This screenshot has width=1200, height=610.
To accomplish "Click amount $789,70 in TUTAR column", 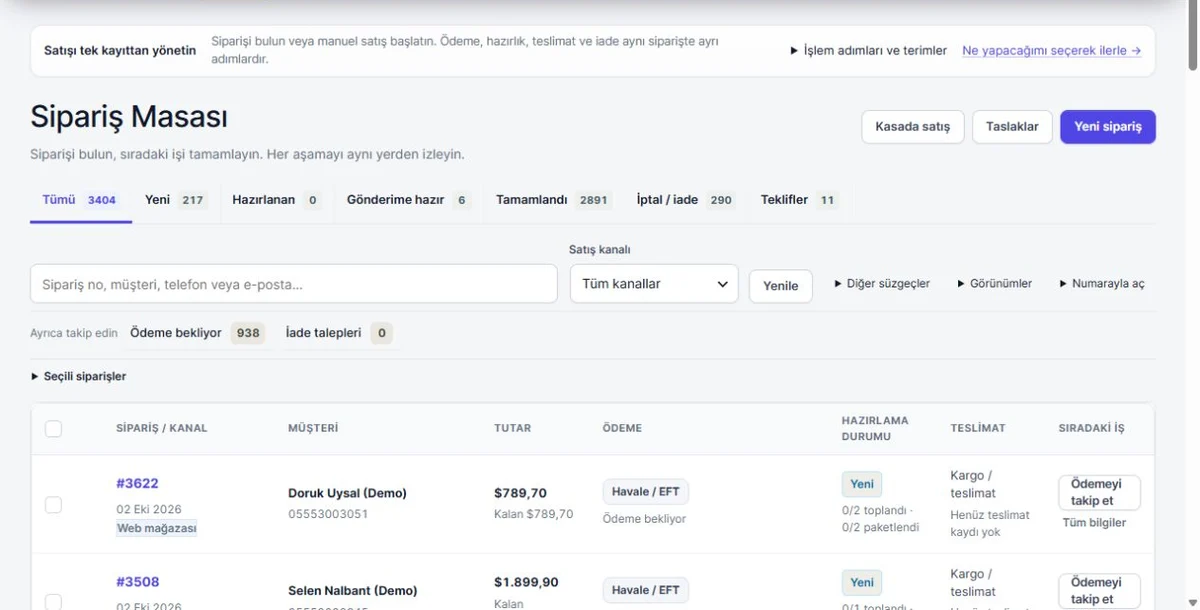I will click(520, 493).
